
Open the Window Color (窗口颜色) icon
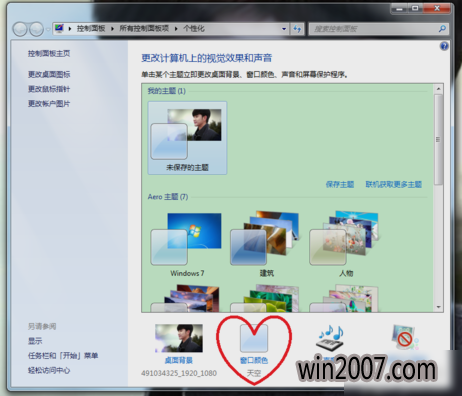pos(254,339)
